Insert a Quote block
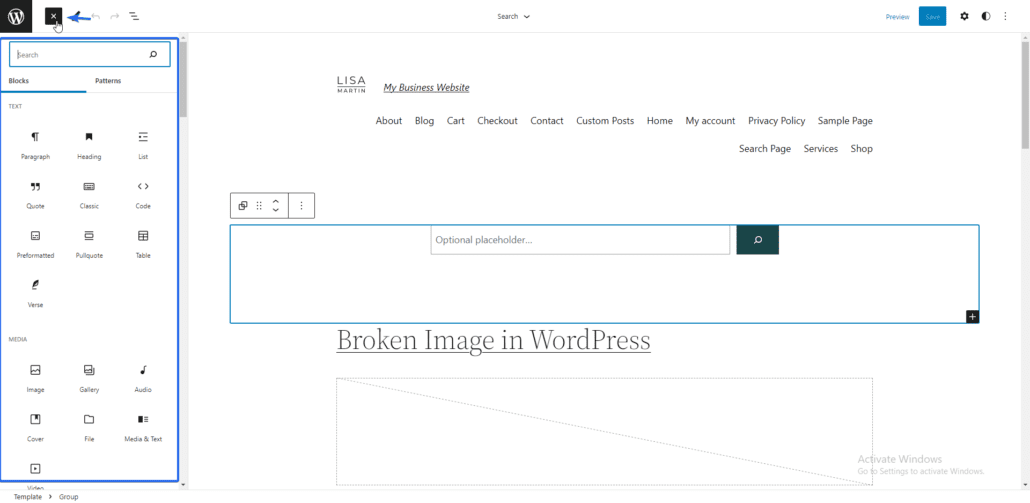This screenshot has width=1030, height=503. tap(35, 194)
